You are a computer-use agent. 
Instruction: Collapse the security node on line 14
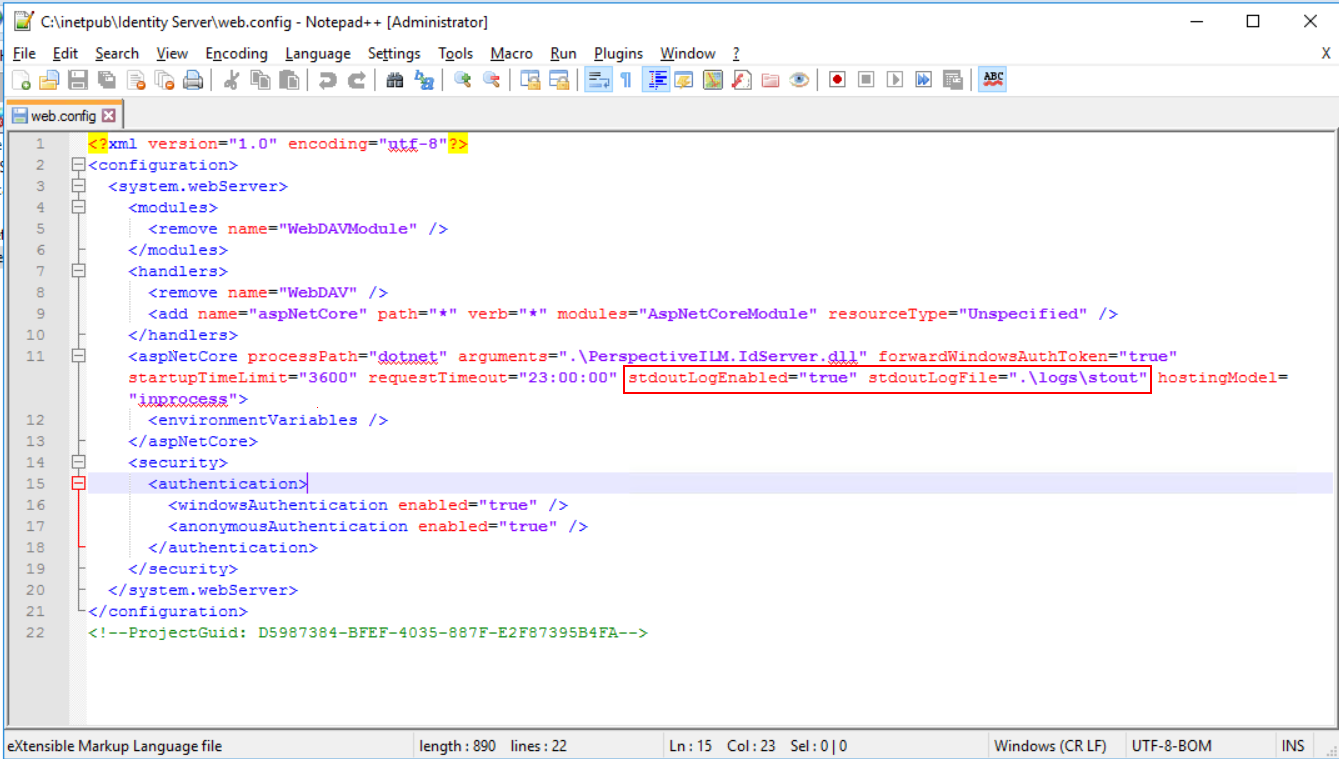pos(78,462)
